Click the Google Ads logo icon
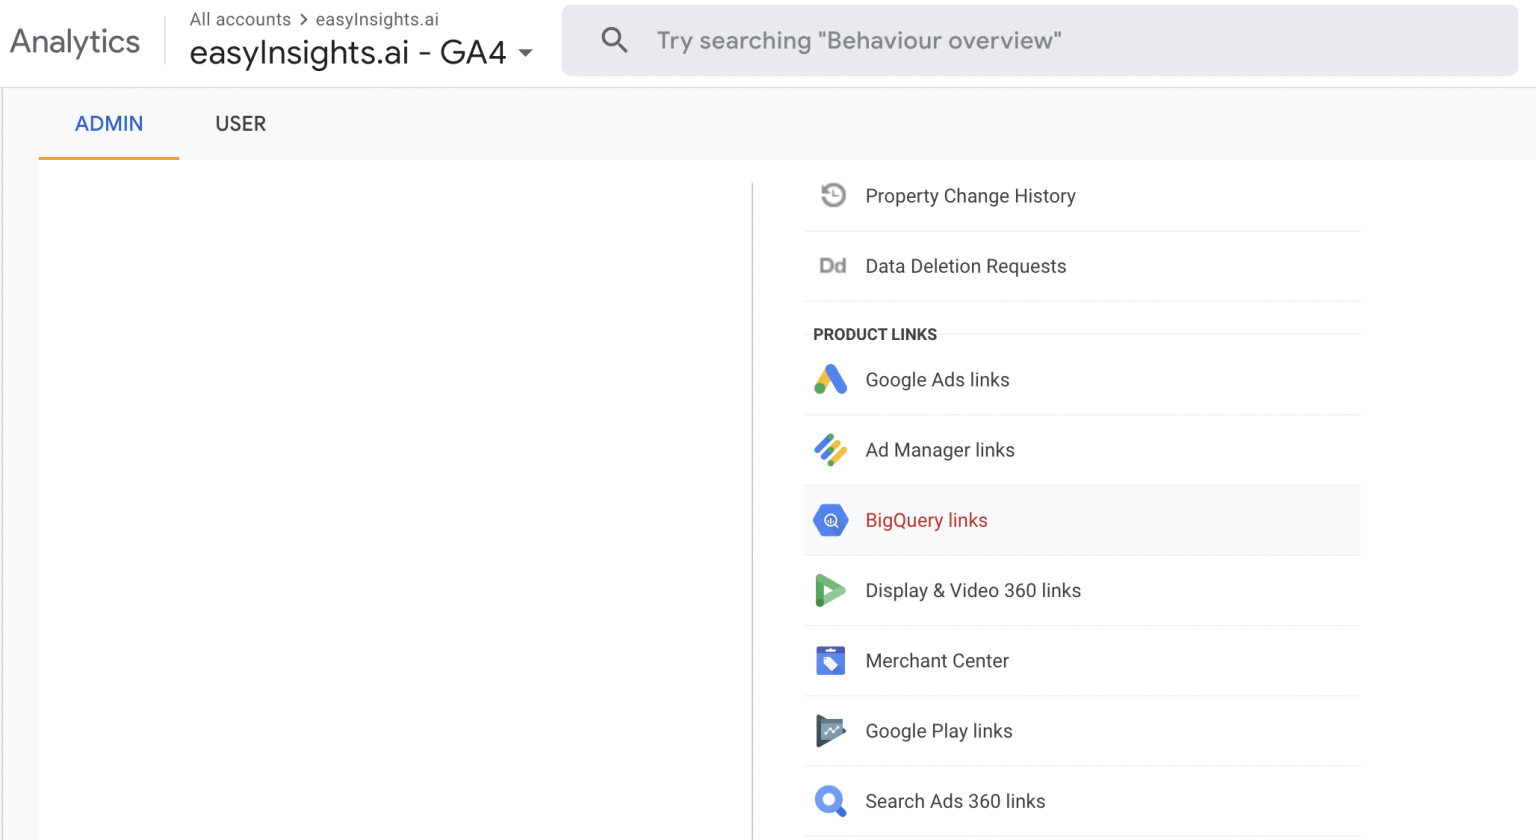Viewport: 1536px width, 840px height. click(x=830, y=380)
